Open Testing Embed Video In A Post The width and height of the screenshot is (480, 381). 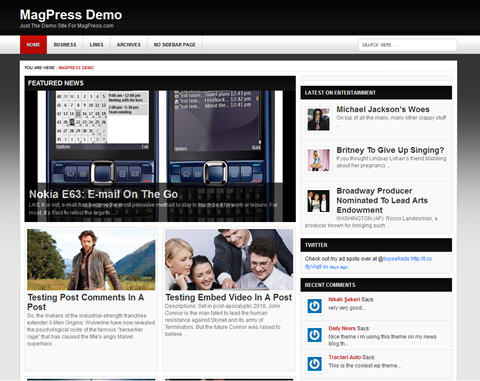229,297
